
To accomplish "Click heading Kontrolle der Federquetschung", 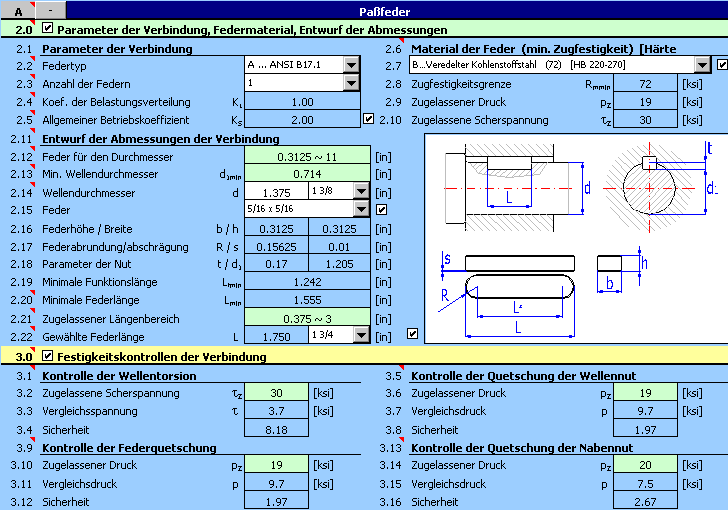I will pos(129,448).
